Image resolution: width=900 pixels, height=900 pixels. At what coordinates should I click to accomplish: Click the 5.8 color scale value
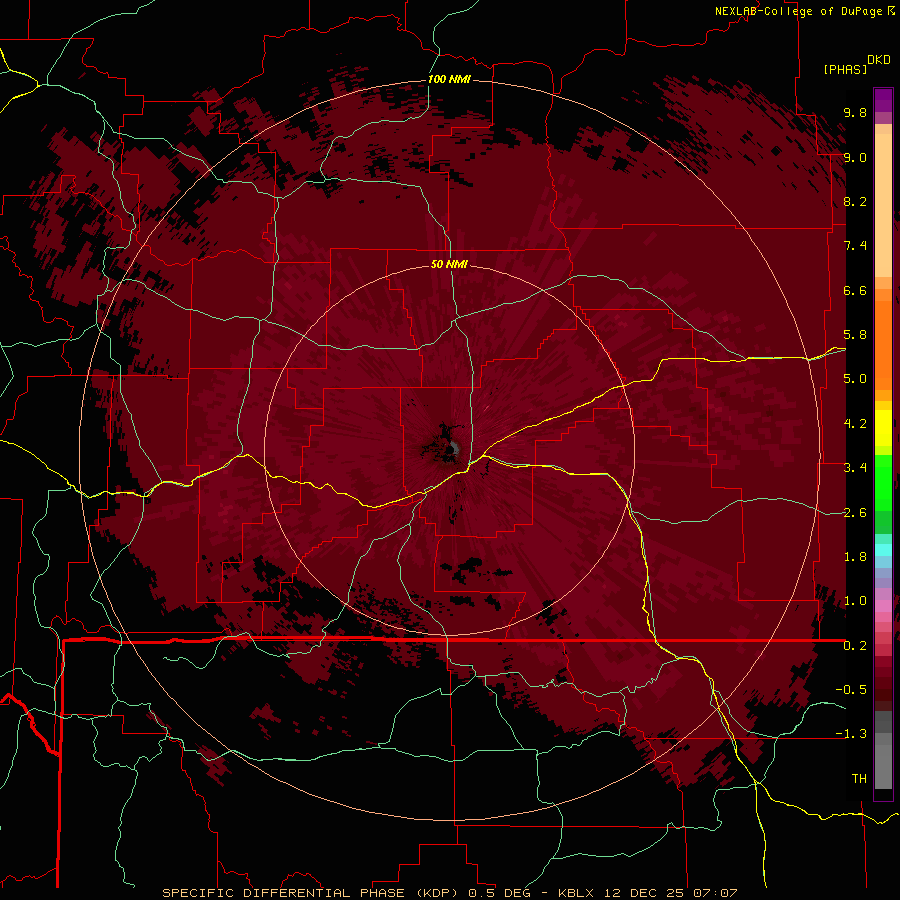[855, 335]
